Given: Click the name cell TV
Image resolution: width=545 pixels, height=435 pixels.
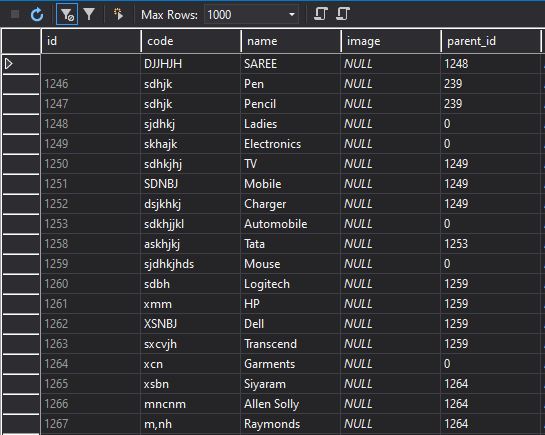Looking at the screenshot, I should [x=291, y=164].
